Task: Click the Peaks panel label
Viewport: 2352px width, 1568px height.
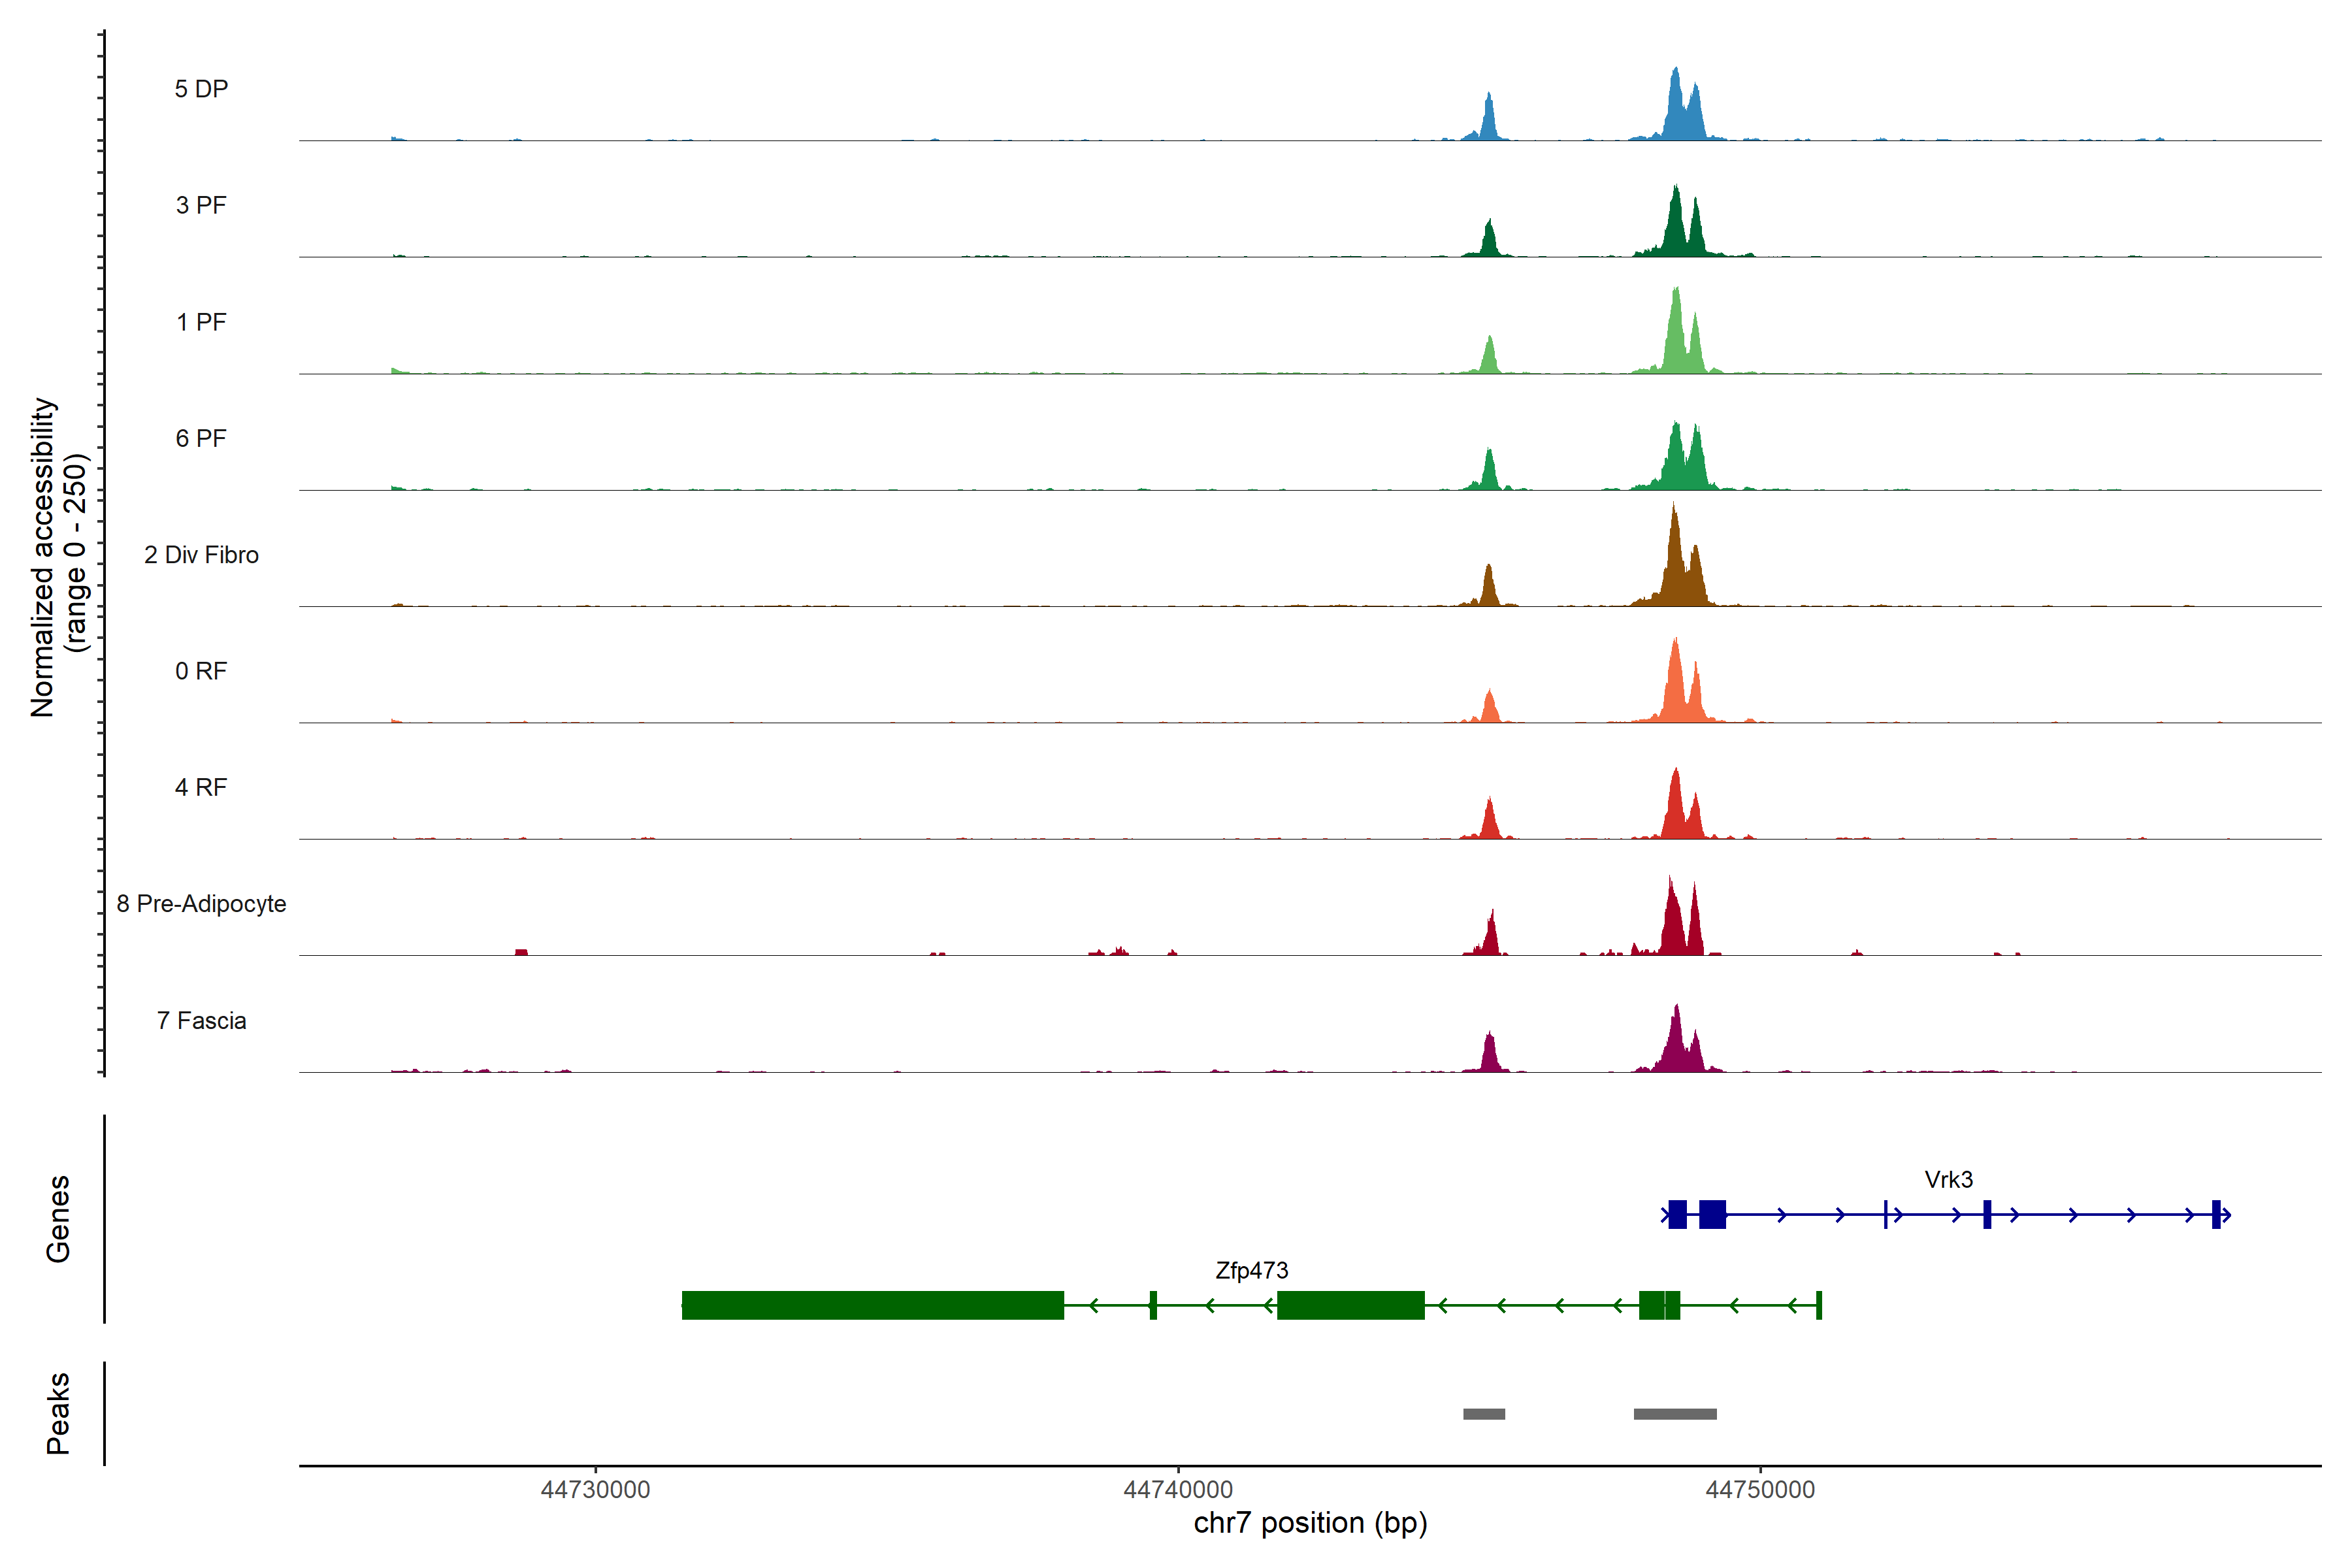Action: (x=58, y=1413)
